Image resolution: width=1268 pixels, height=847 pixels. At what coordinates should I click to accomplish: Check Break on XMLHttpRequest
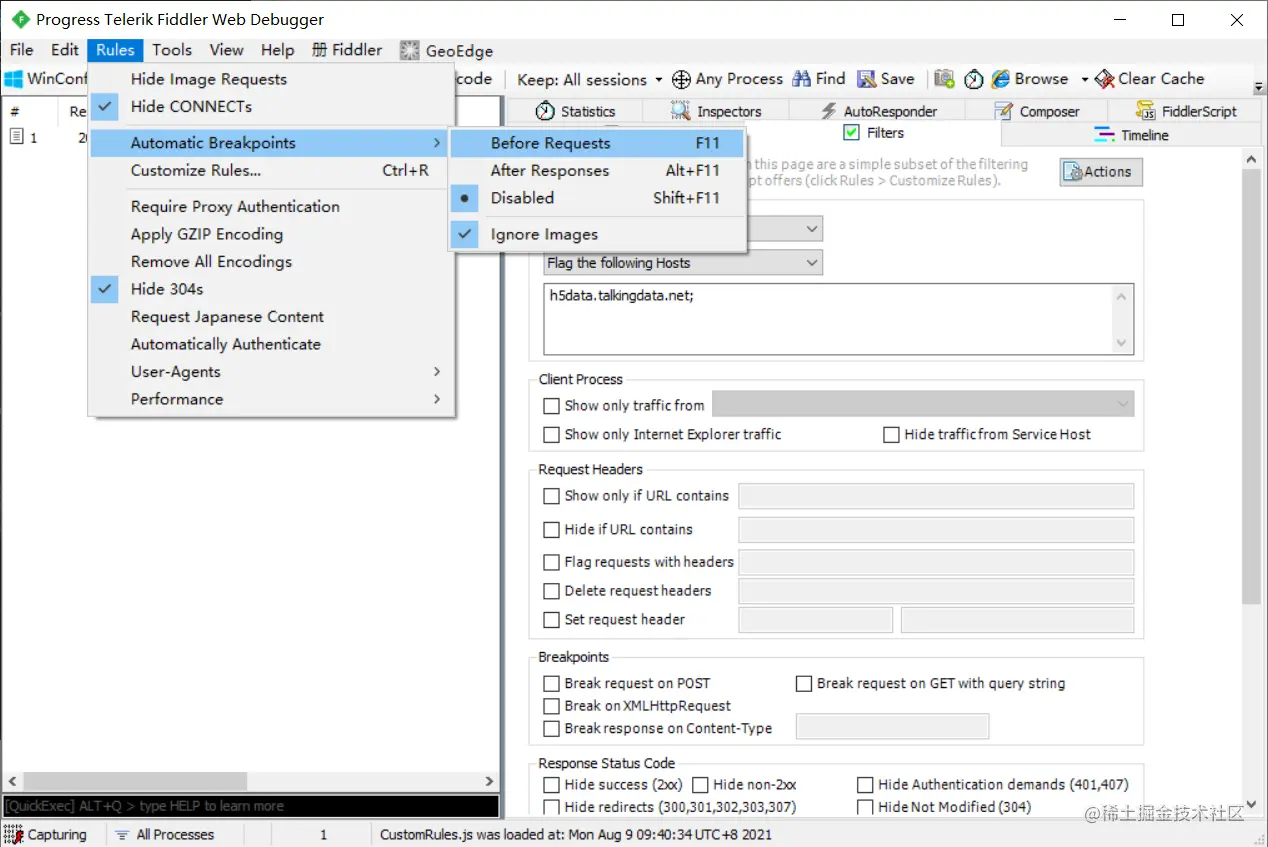point(551,706)
